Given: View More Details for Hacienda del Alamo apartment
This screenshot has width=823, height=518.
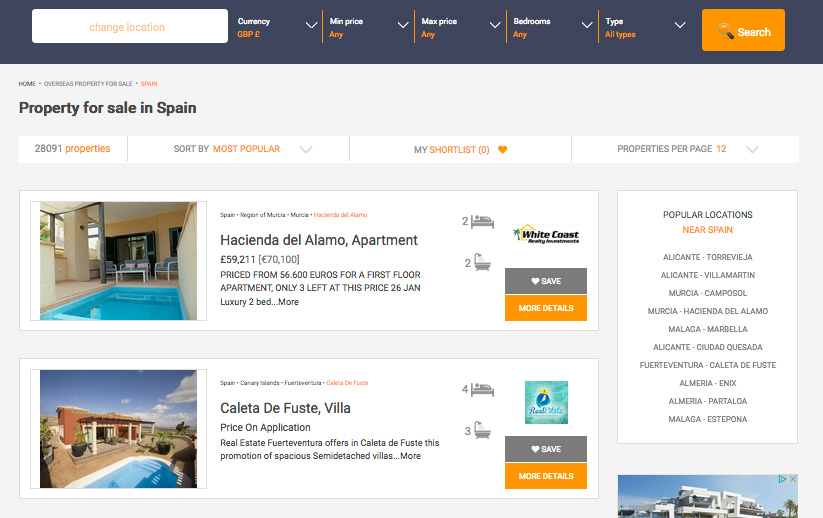Looking at the screenshot, I should point(545,308).
